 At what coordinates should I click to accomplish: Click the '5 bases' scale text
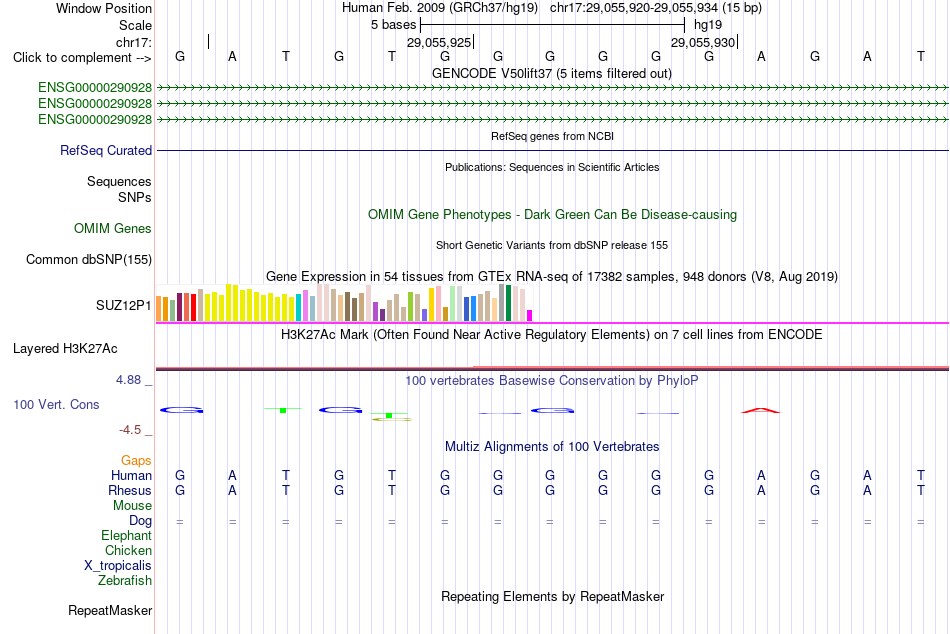393,25
